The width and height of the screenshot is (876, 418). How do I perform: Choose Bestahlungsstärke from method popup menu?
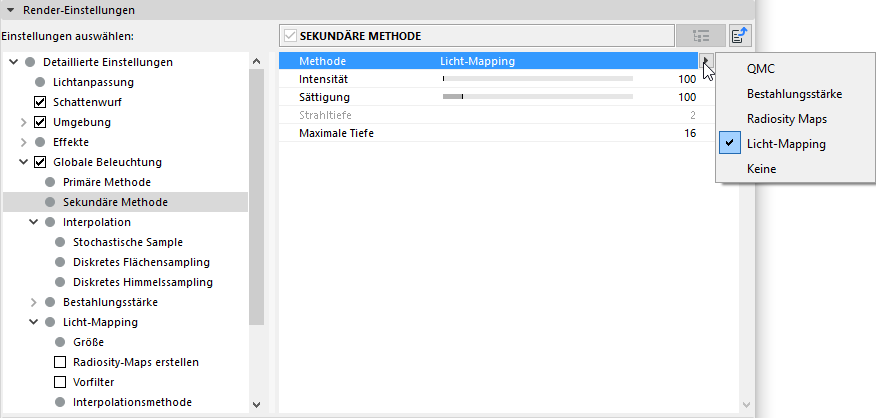click(x=794, y=94)
